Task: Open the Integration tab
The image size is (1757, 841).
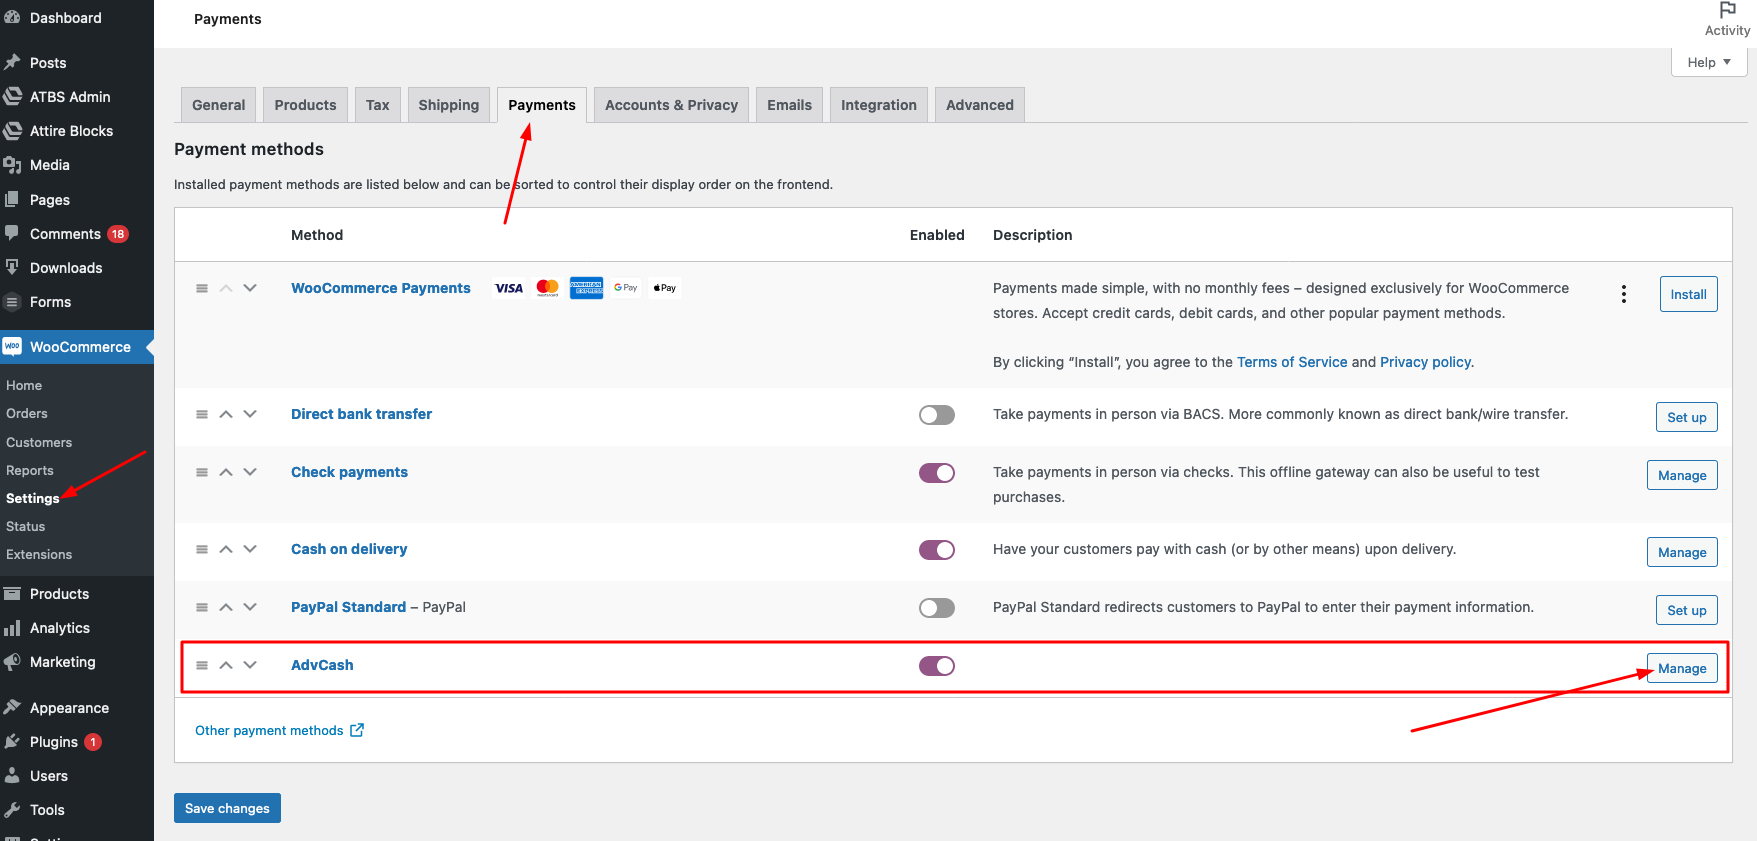Action: [x=879, y=105]
